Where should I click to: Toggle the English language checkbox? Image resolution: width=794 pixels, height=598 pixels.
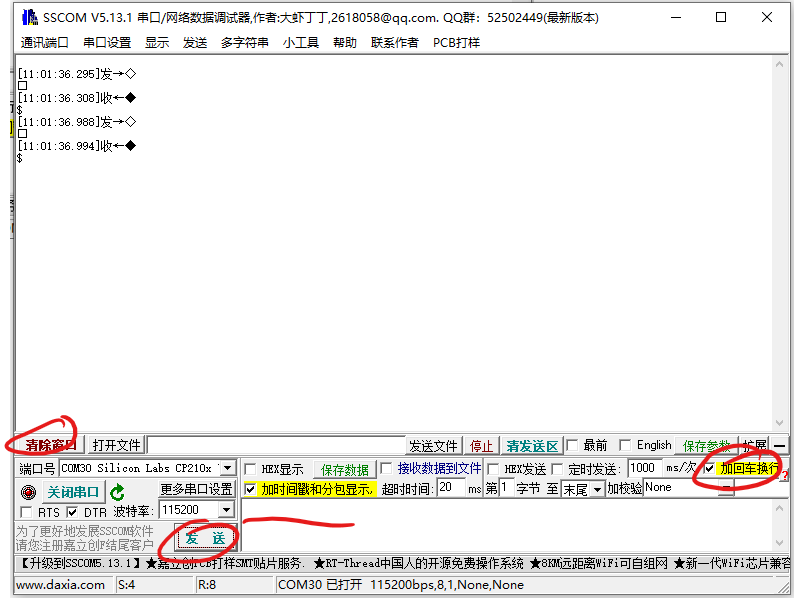[625, 446]
